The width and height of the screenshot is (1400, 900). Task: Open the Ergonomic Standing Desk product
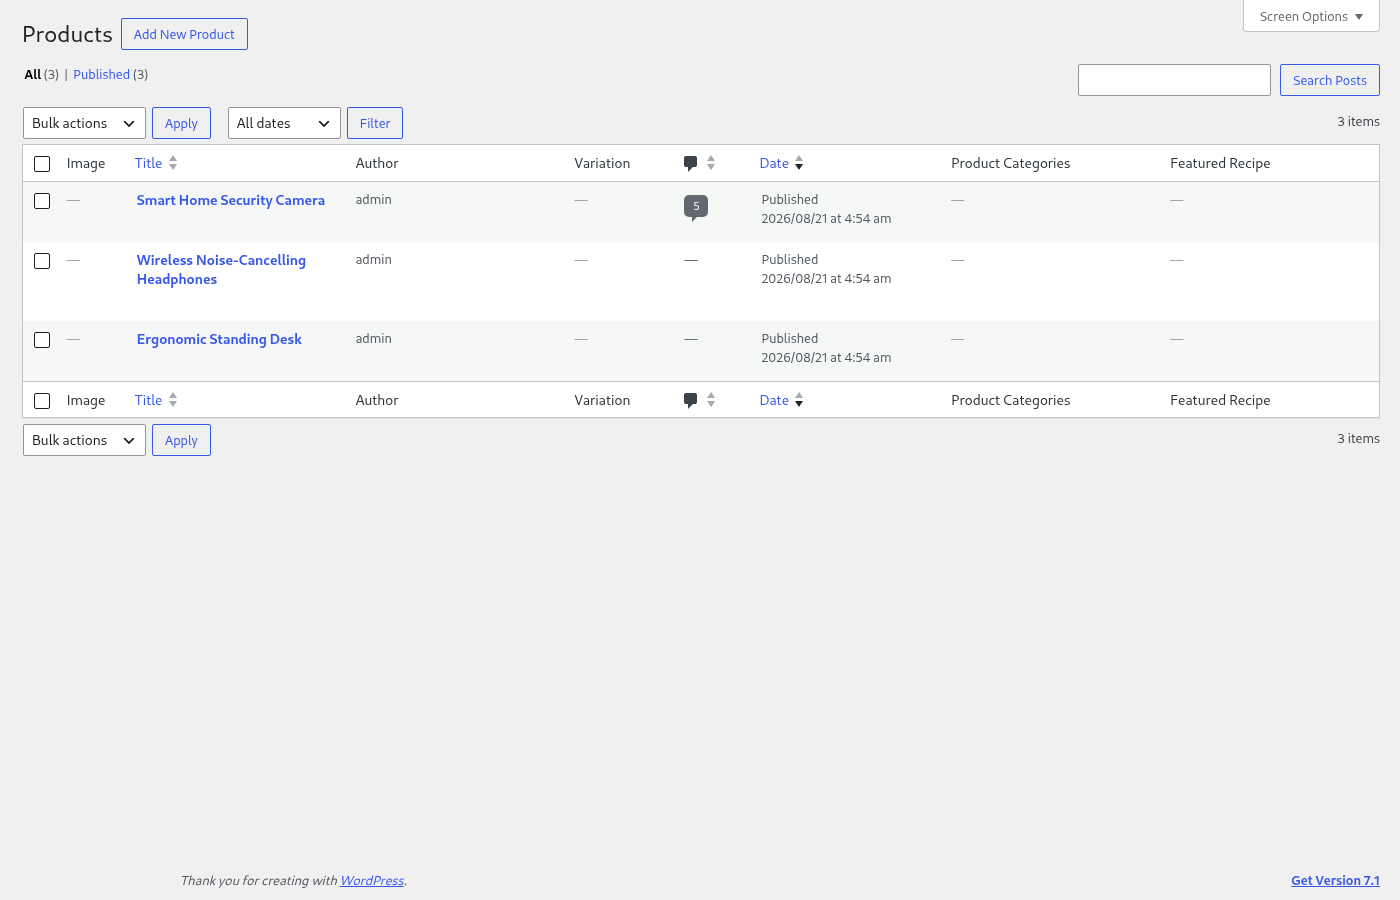coord(219,339)
